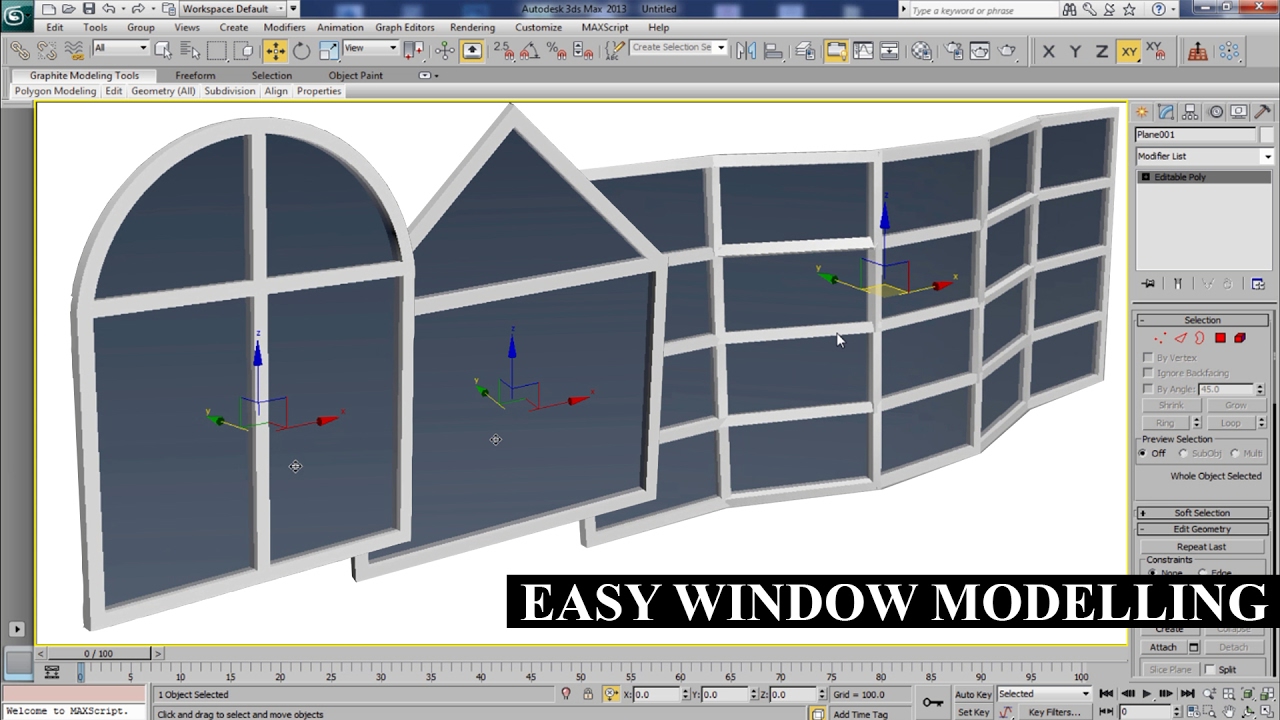Collapse the Selection rollout
Image resolution: width=1280 pixels, height=720 pixels.
(x=1202, y=320)
